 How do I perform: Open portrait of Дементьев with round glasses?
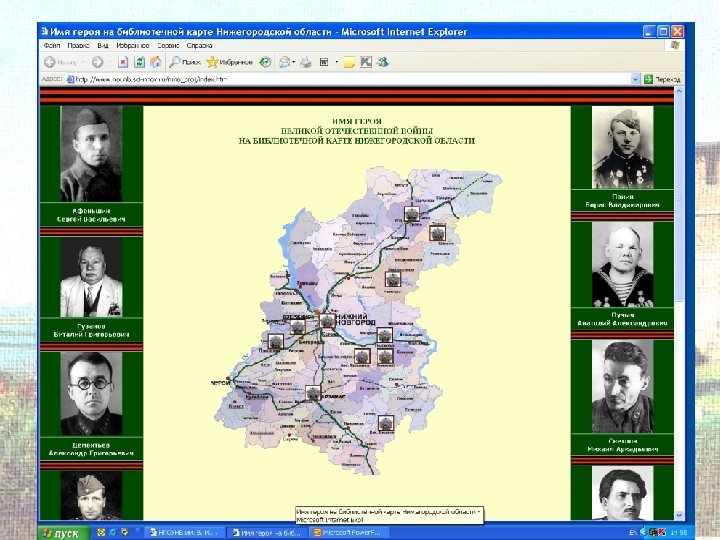pos(91,394)
